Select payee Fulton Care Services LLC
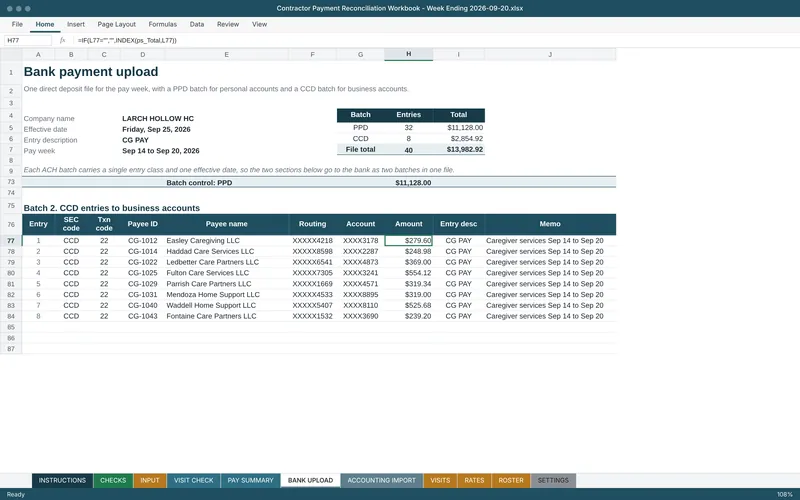The width and height of the screenshot is (800, 500). point(227,273)
